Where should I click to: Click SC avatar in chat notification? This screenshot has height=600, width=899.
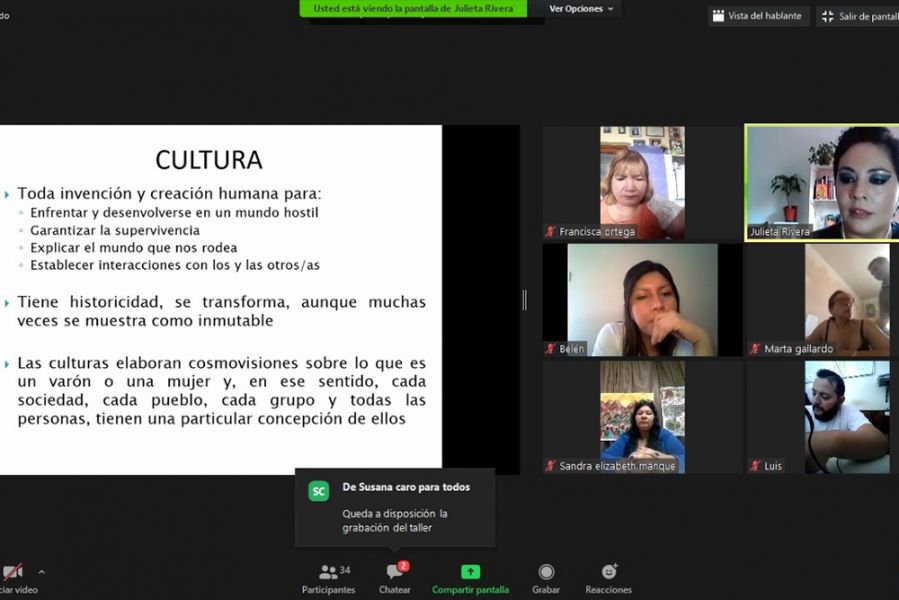pyautogui.click(x=319, y=491)
